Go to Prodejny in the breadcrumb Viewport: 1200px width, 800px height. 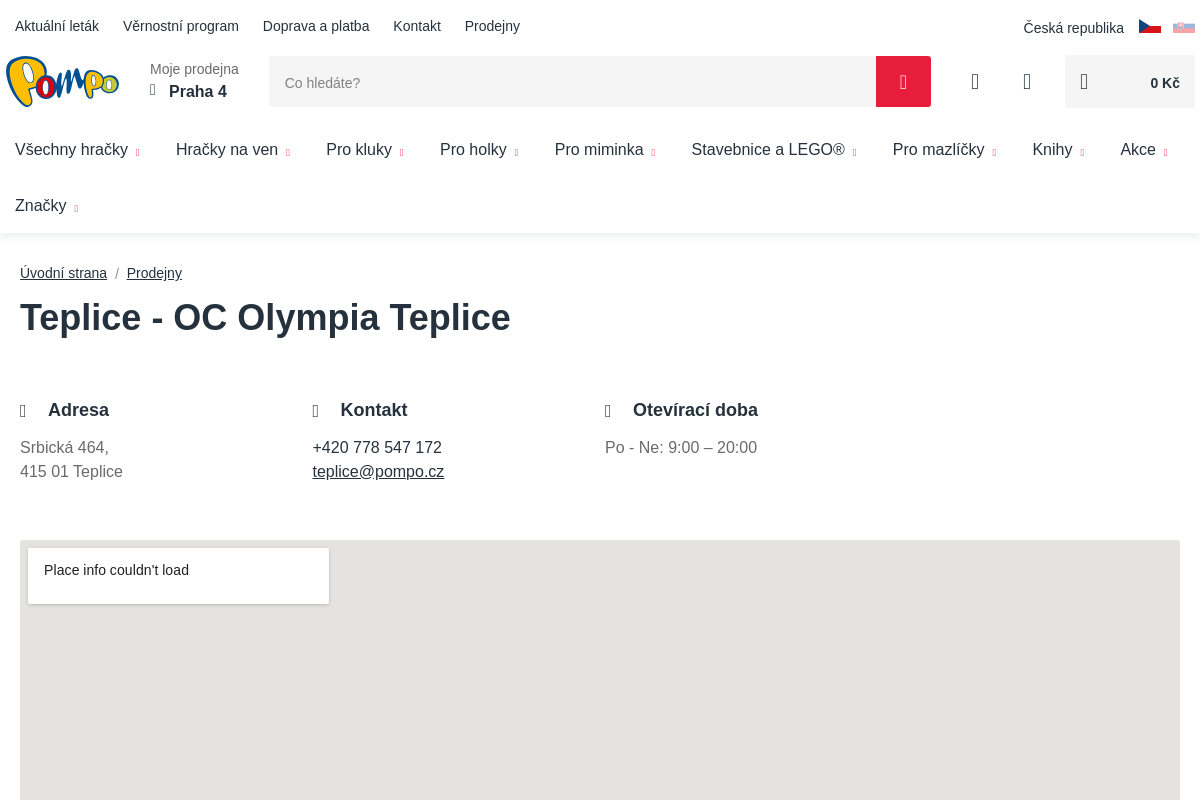point(154,273)
